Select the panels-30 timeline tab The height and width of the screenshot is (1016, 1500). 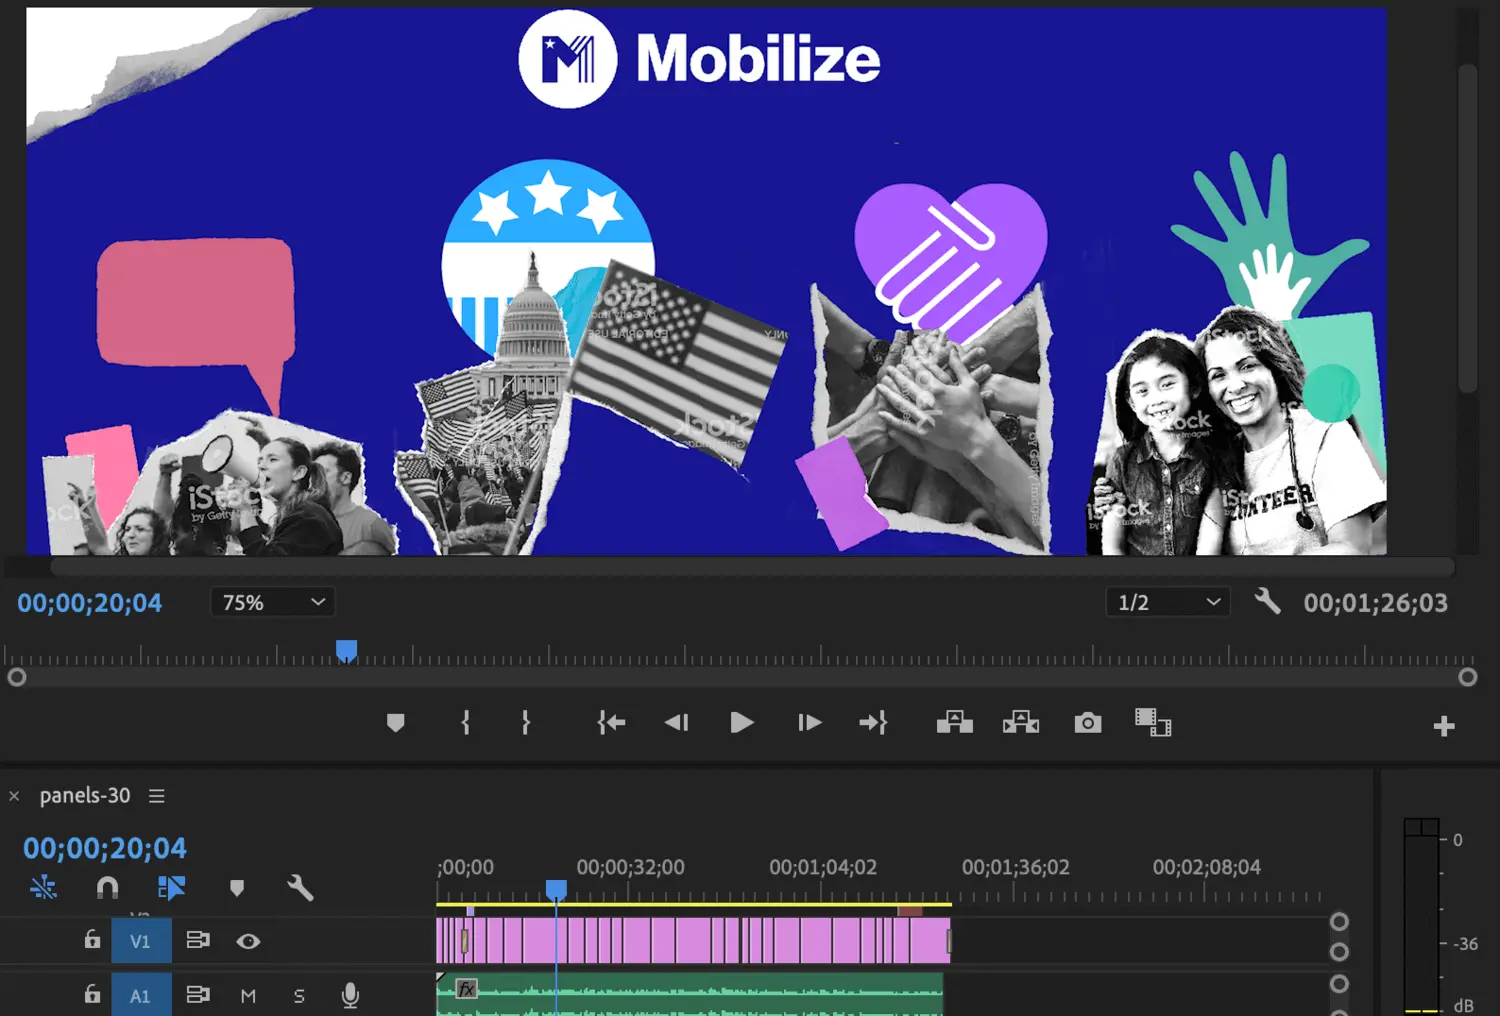(85, 795)
